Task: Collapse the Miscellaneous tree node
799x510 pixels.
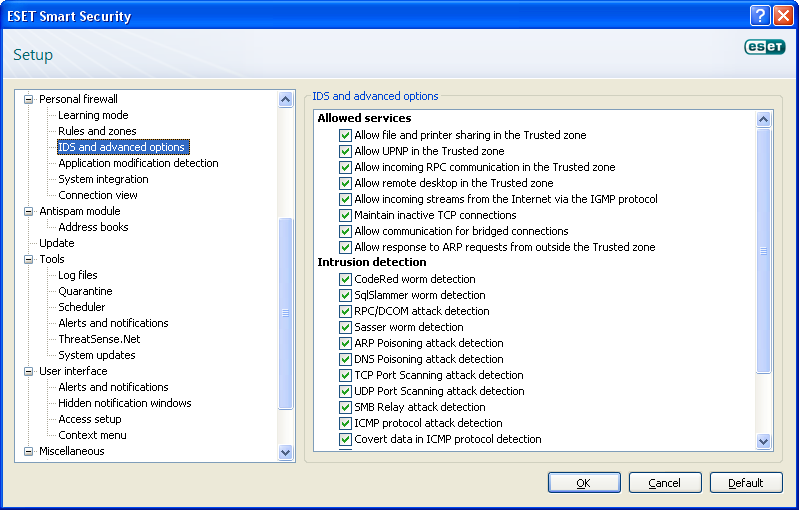Action: 29,451
